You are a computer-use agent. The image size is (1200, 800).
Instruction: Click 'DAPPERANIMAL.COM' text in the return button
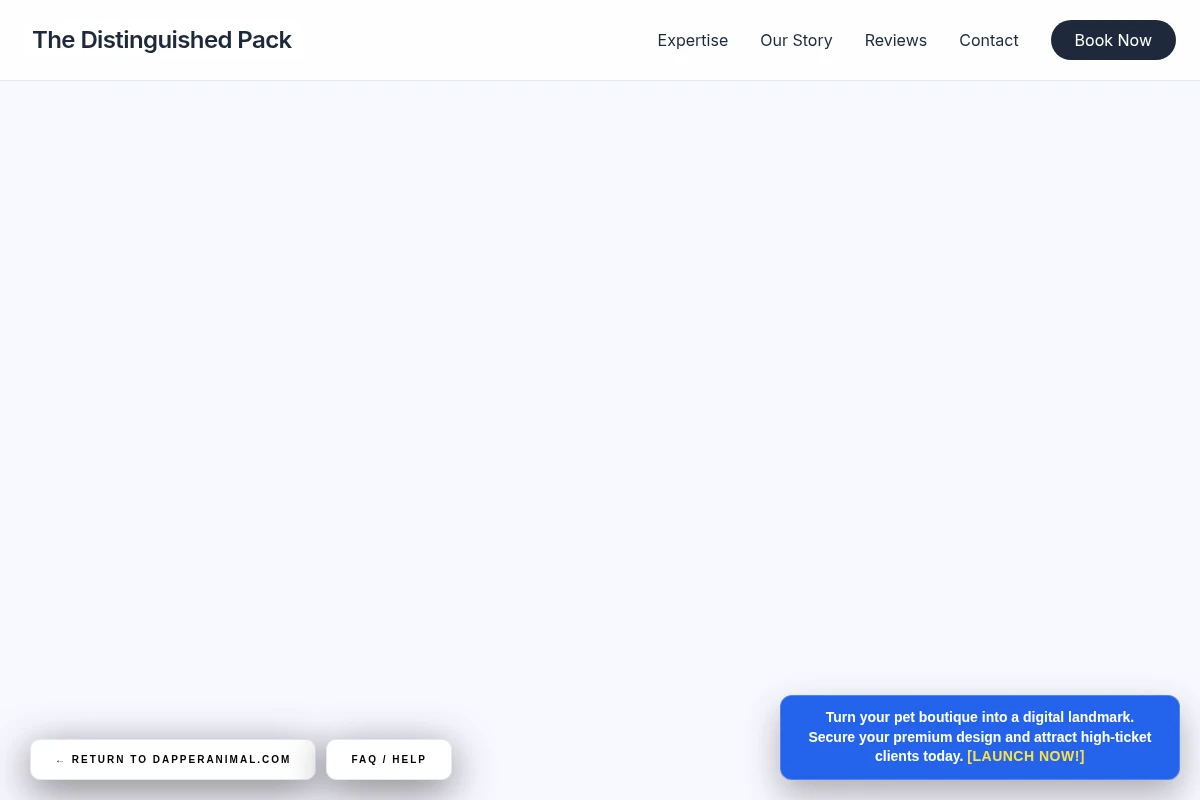(x=221, y=760)
